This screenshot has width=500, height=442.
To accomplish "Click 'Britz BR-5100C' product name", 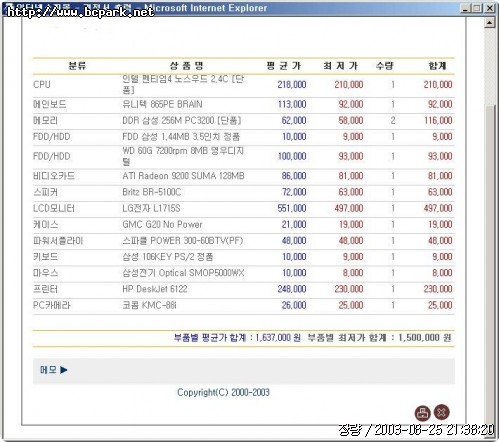I will point(152,192).
